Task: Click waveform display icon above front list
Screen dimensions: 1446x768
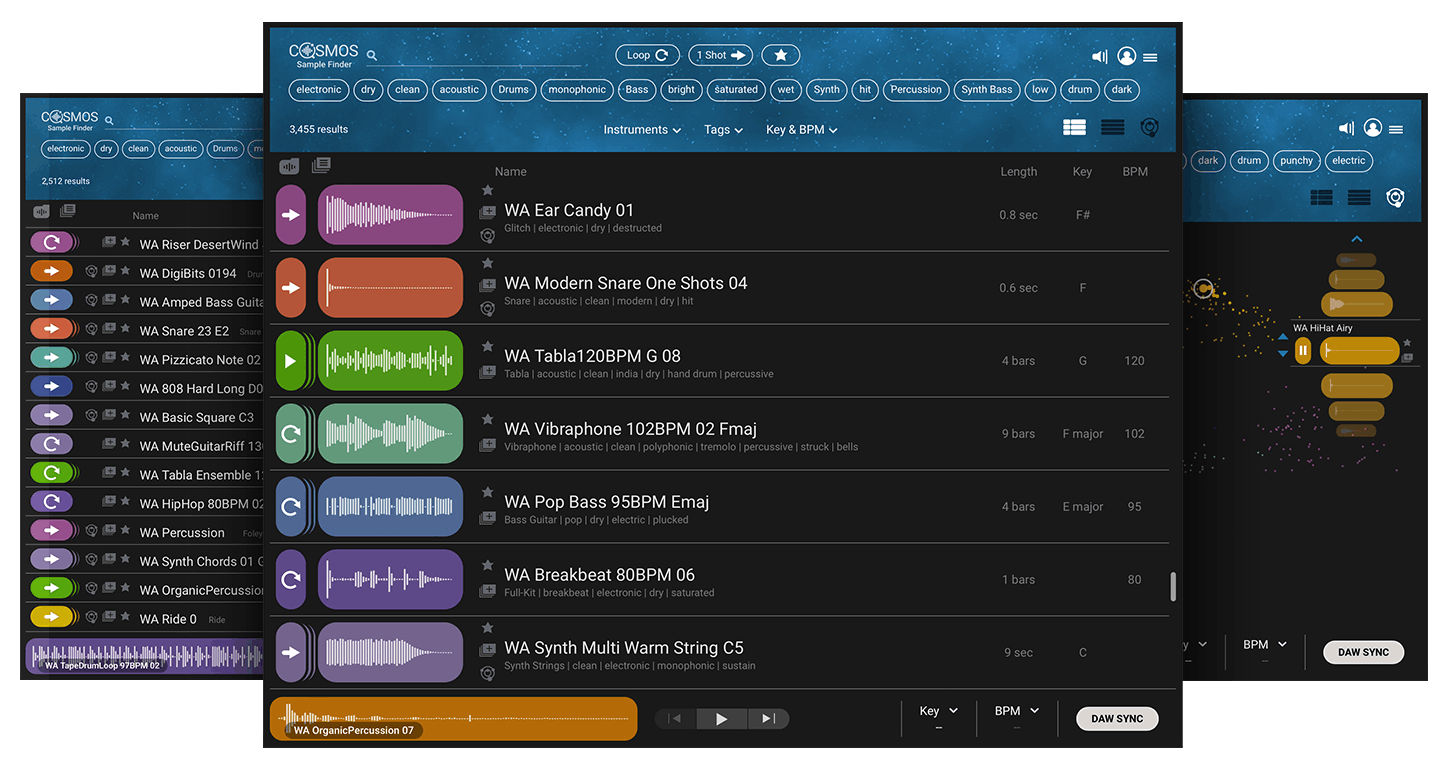Action: (x=289, y=167)
